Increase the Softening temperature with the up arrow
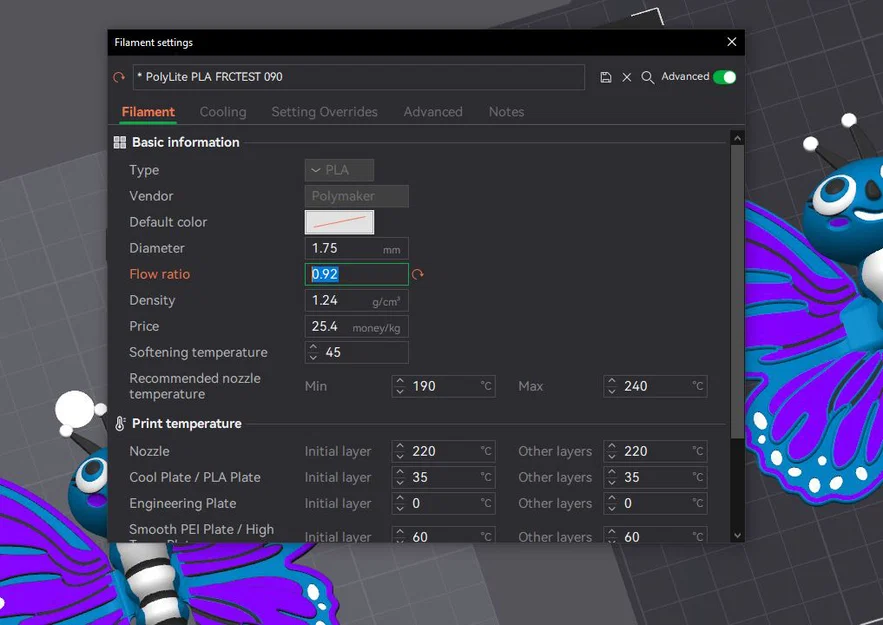 point(313,347)
